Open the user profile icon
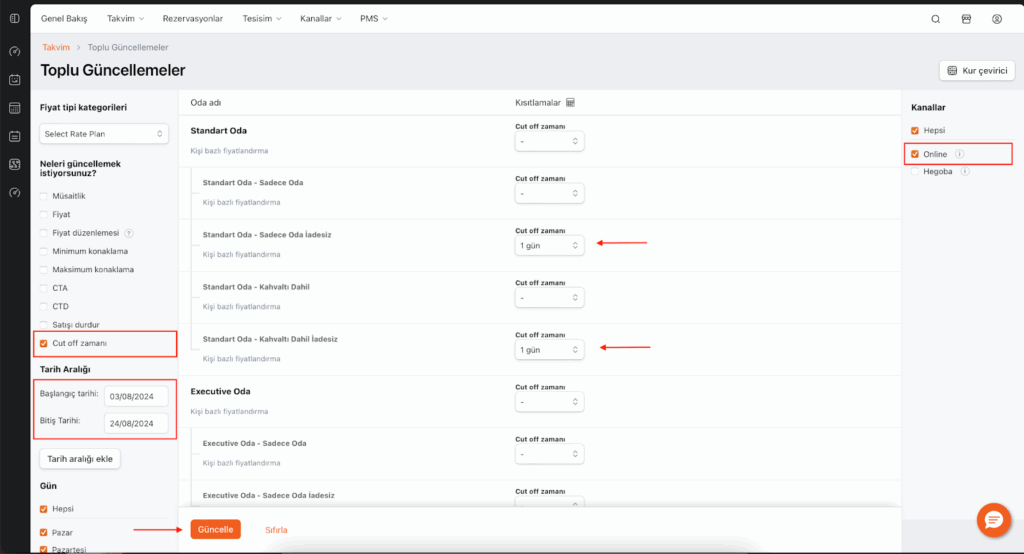Image resolution: width=1024 pixels, height=554 pixels. pyautogui.click(x=996, y=19)
